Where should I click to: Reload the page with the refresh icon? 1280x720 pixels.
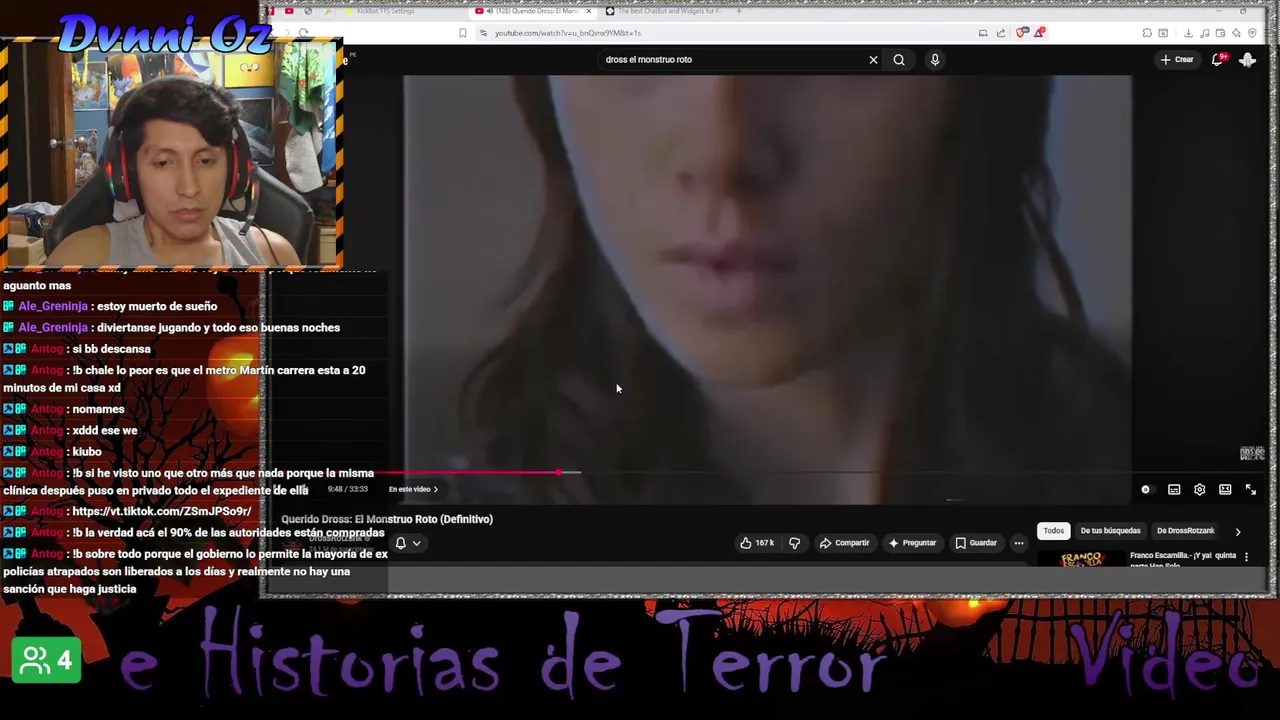tap(304, 33)
